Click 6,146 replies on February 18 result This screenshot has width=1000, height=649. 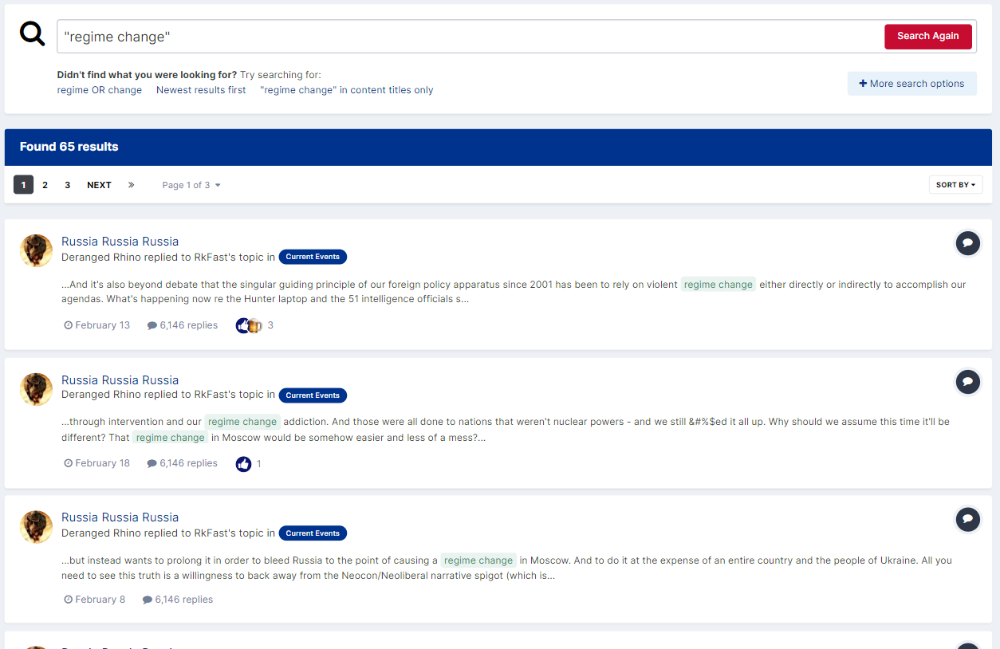(x=182, y=463)
